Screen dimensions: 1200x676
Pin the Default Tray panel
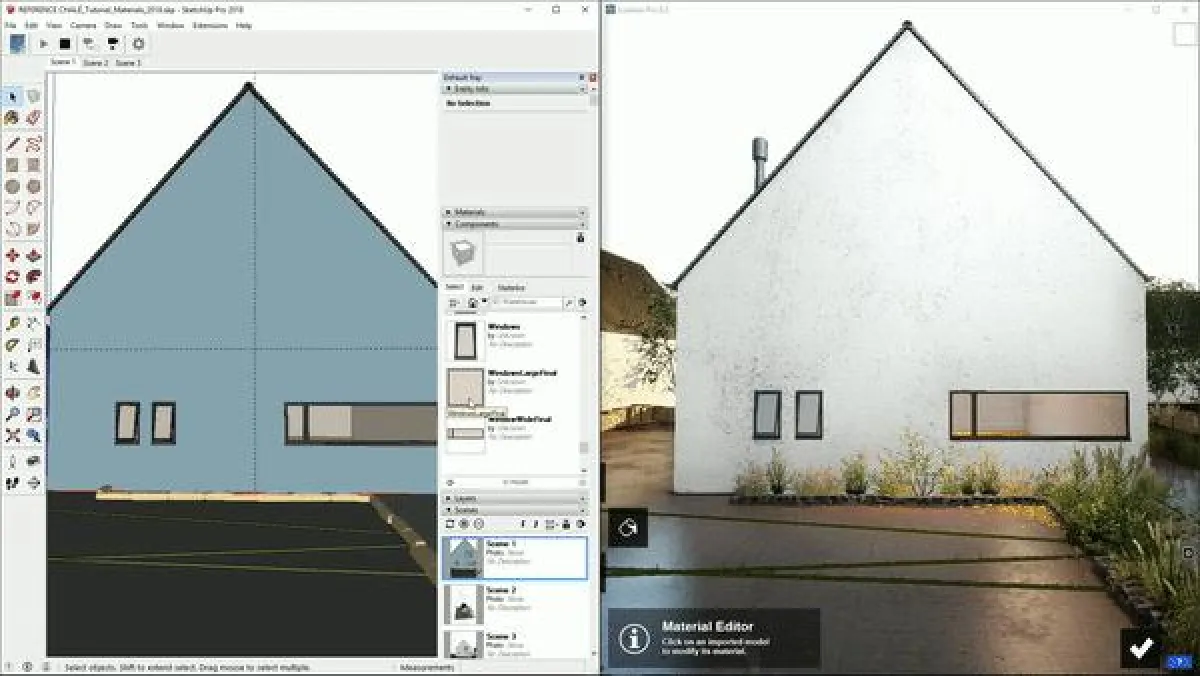[581, 77]
